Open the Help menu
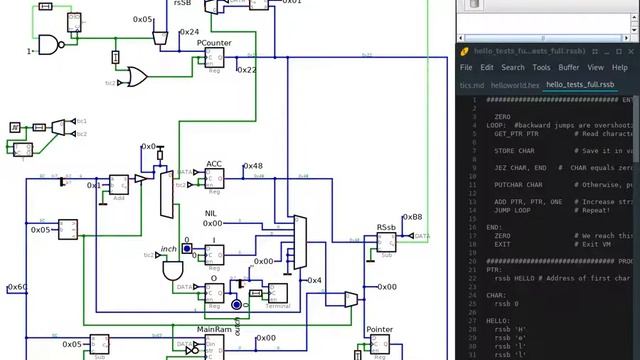Screen dimensions: 640x360 620,68
